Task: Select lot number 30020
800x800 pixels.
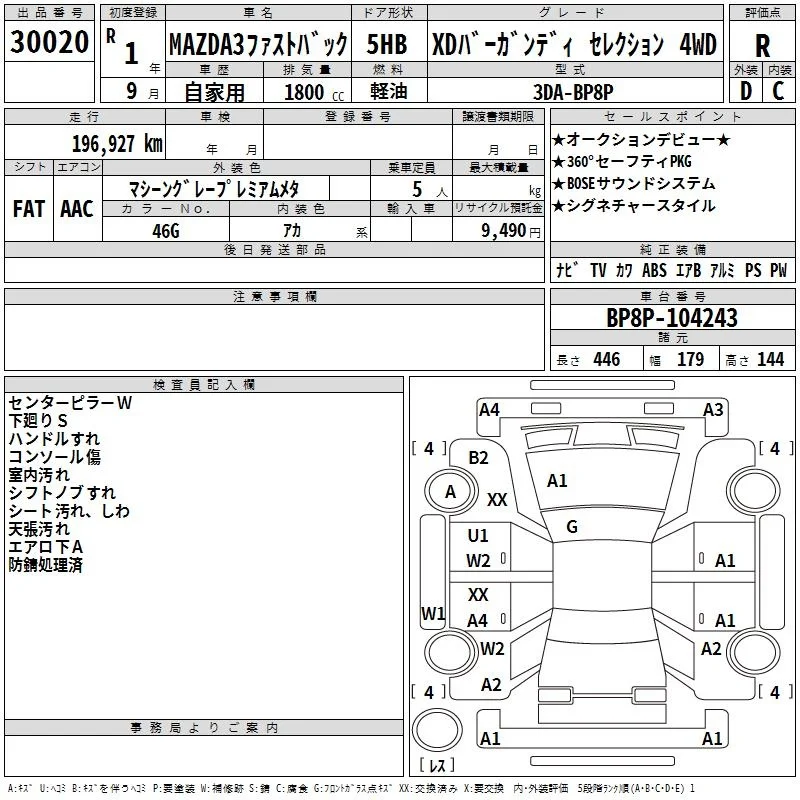Action: tap(49, 42)
